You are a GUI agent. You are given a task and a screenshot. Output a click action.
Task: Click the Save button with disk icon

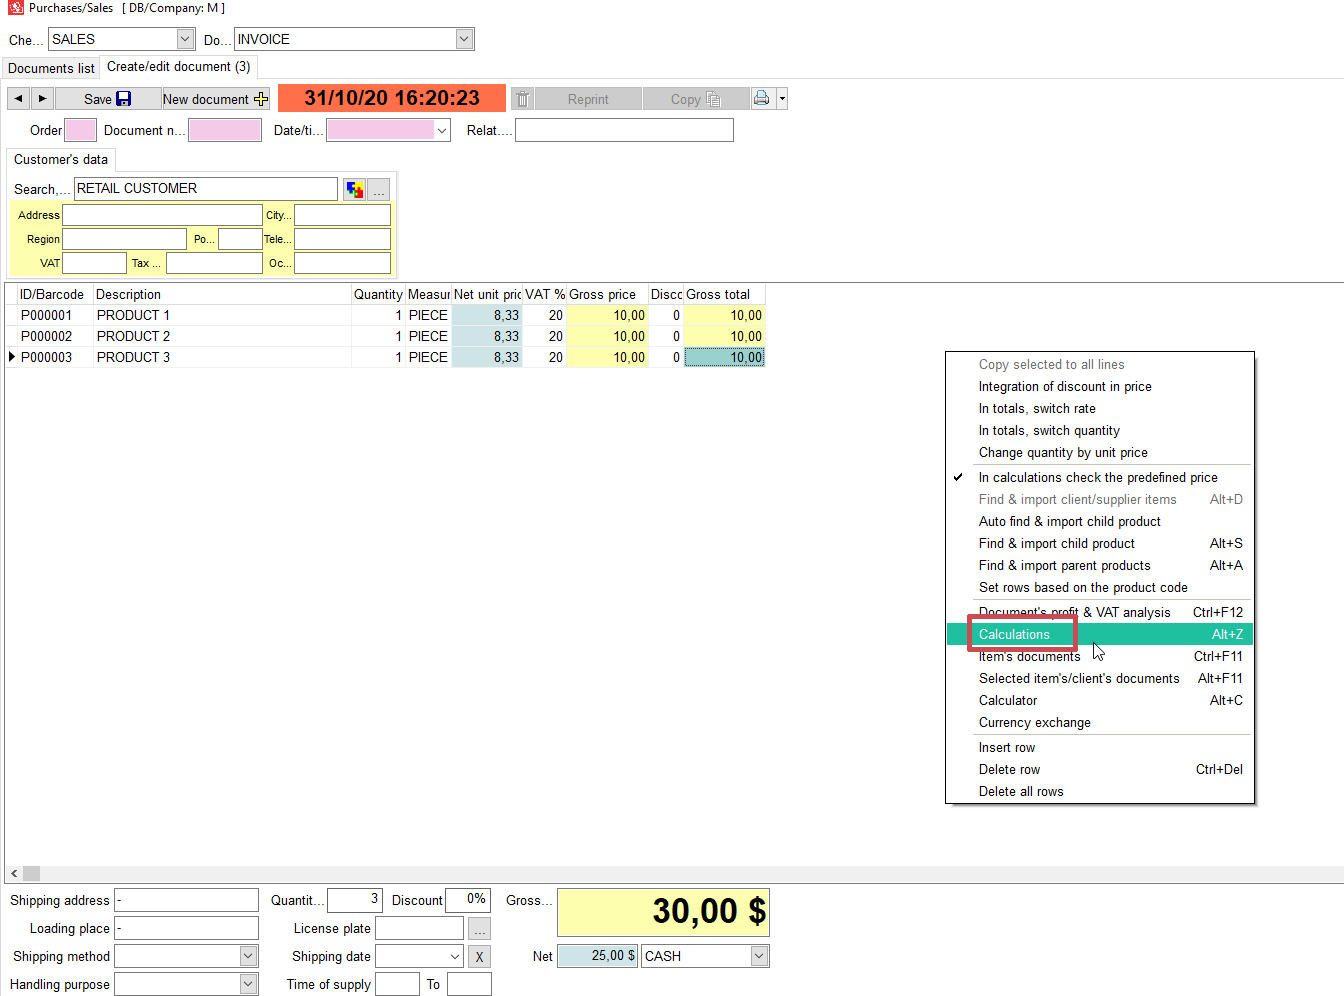point(108,98)
